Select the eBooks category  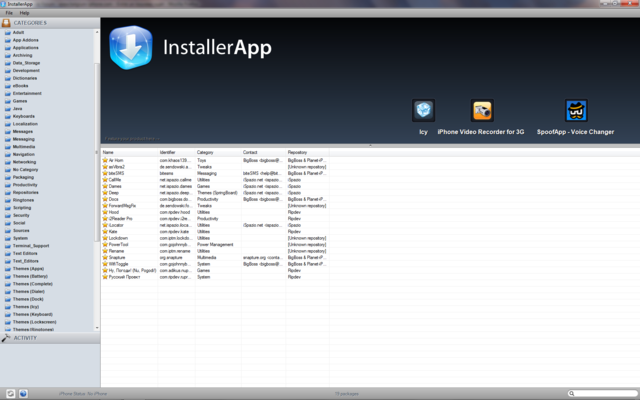[20, 86]
